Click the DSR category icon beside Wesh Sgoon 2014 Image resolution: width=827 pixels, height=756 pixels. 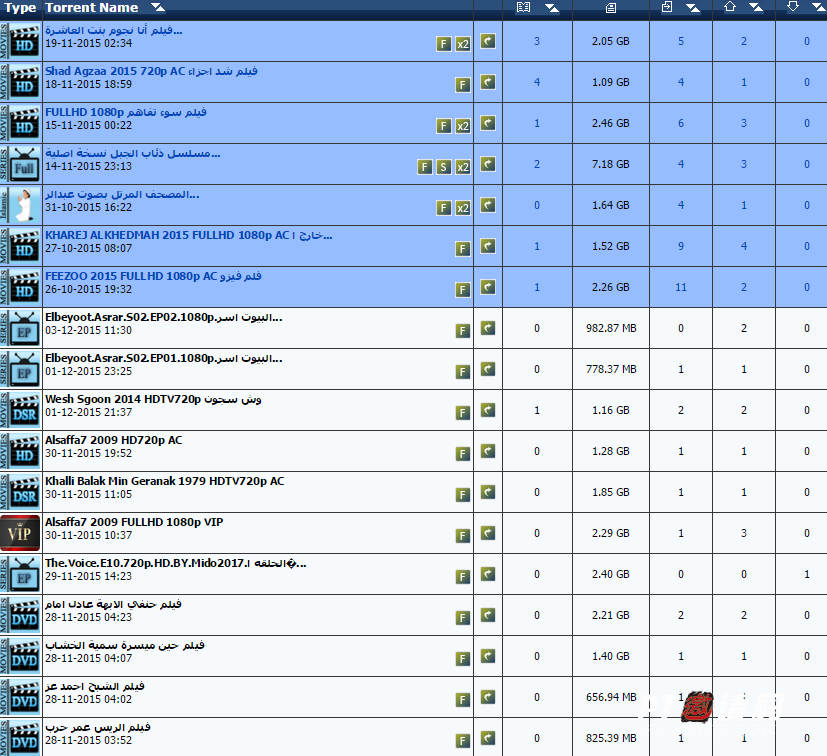[x=20, y=411]
